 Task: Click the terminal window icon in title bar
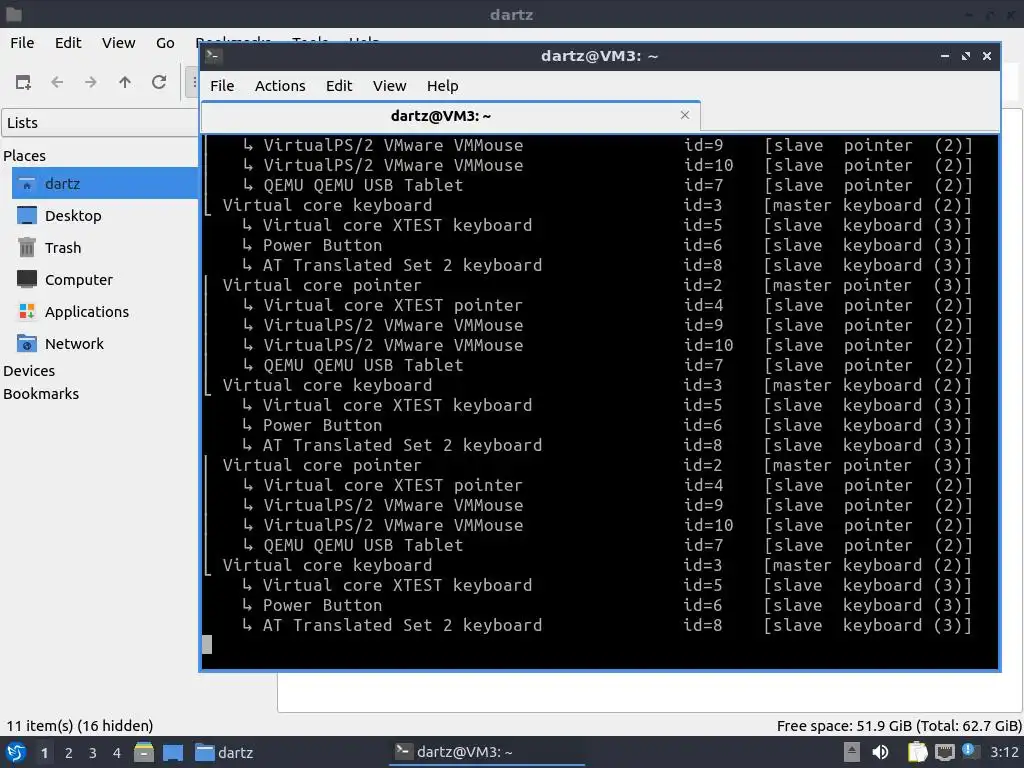[213, 56]
